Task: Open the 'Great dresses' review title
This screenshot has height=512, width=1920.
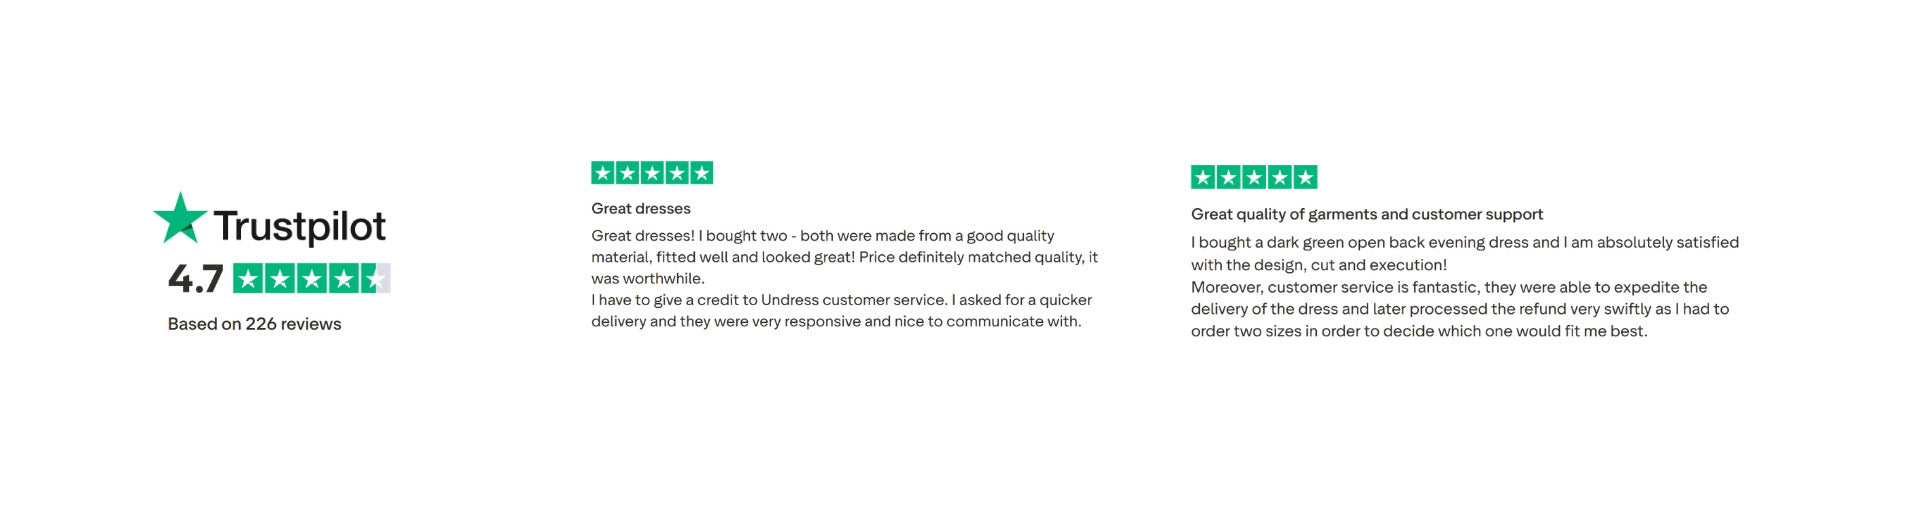Action: point(641,209)
